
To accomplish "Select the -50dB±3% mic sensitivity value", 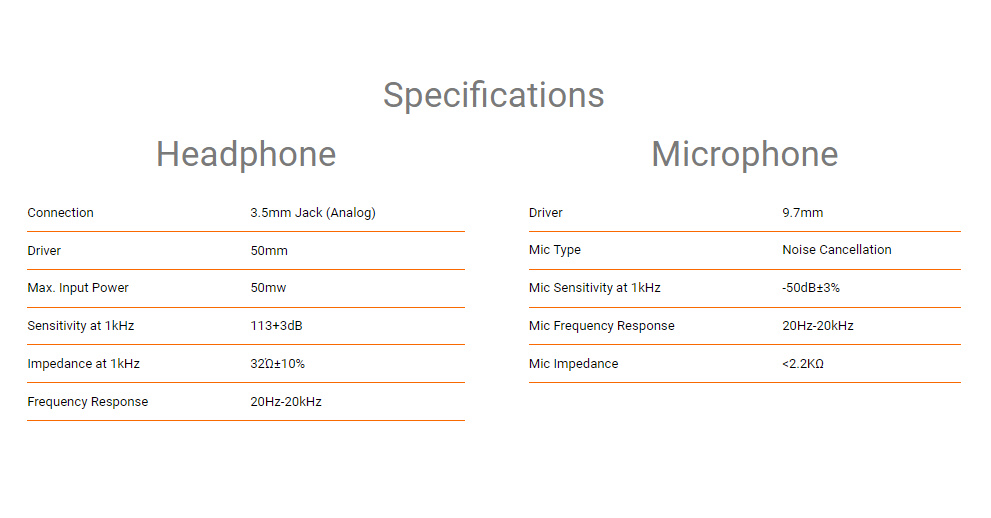I will pyautogui.click(x=811, y=288).
